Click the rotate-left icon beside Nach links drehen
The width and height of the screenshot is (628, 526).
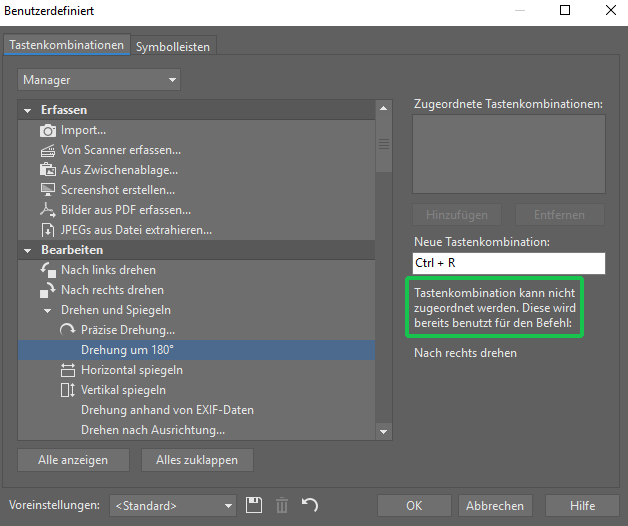click(48, 270)
